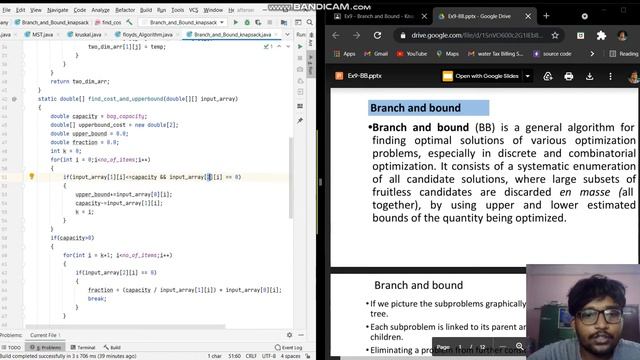The image size is (640, 360).
Task: Open the Build tool window
Action: [112, 347]
